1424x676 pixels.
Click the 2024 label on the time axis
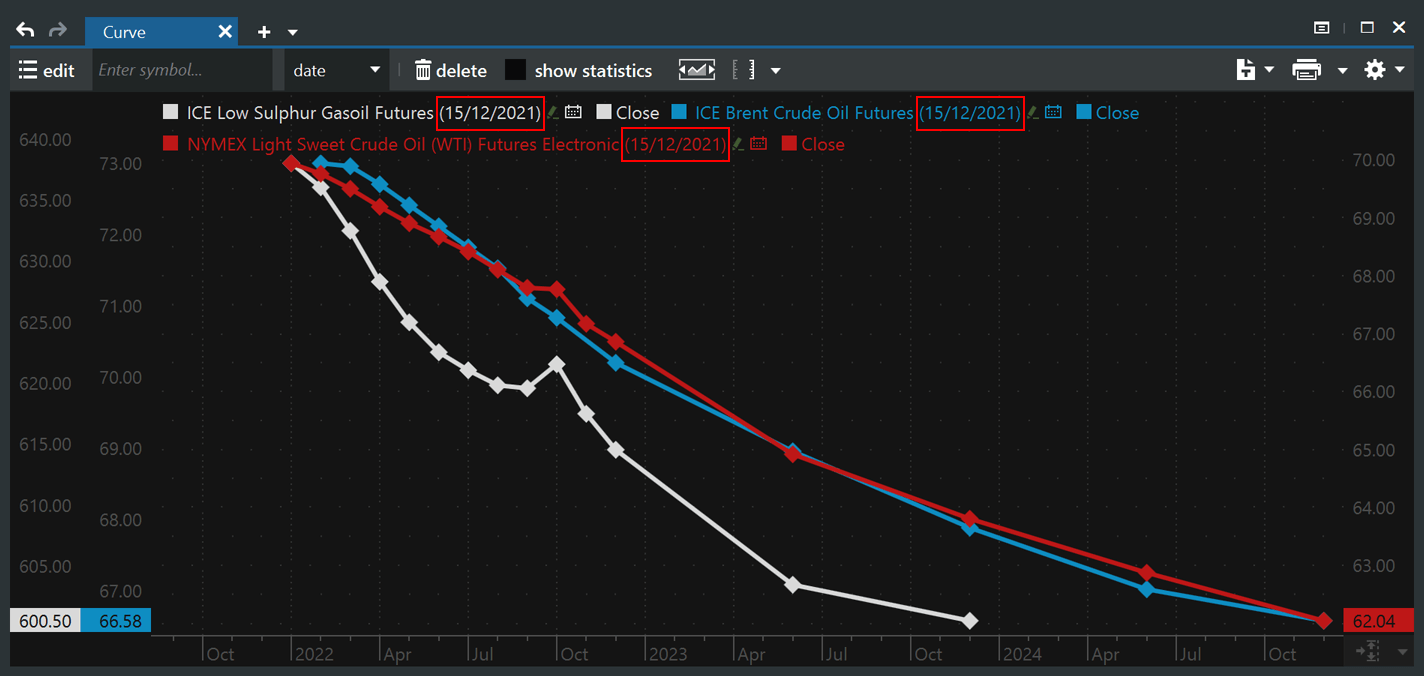click(1023, 654)
